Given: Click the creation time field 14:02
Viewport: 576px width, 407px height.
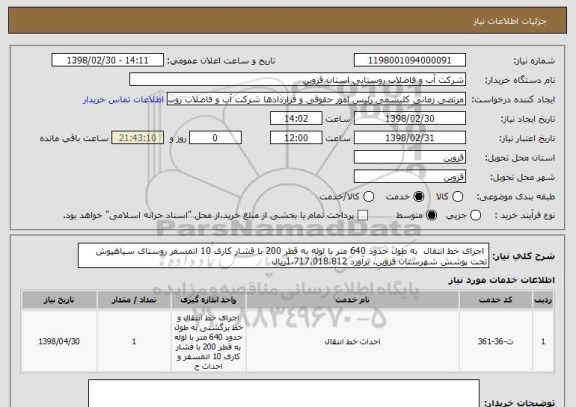Looking at the screenshot, I should pyautogui.click(x=296, y=119).
